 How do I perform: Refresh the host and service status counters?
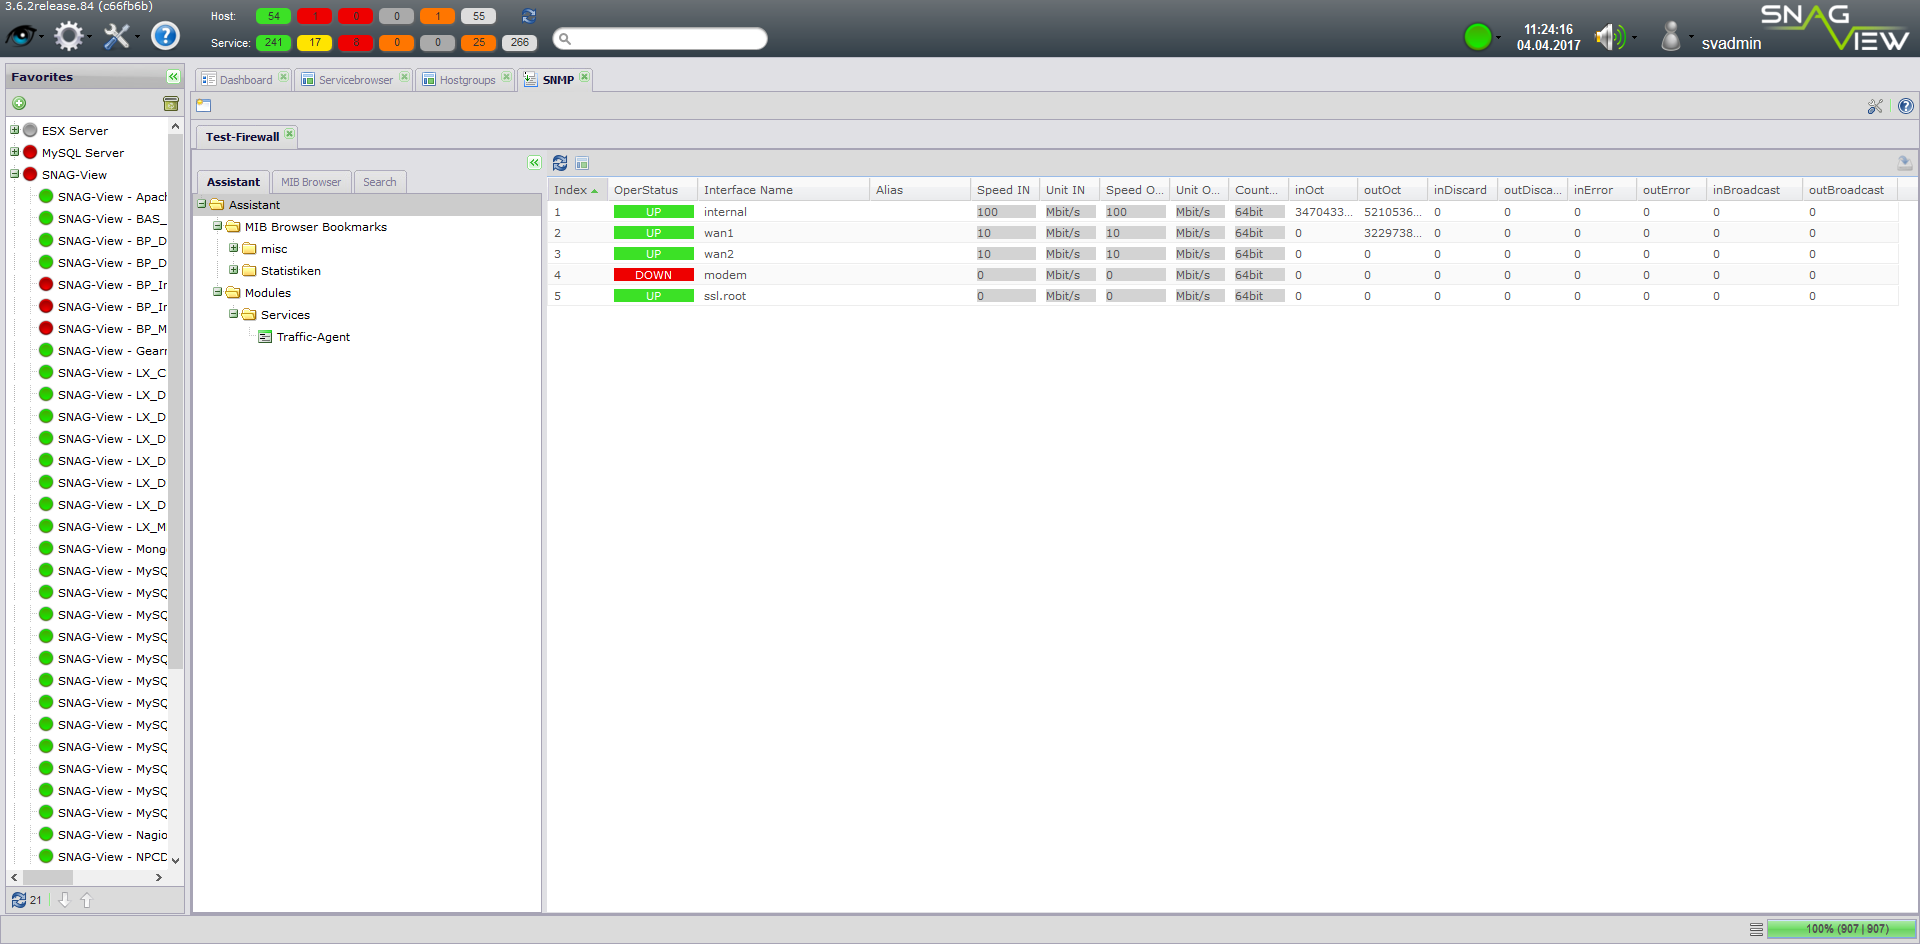[x=529, y=16]
